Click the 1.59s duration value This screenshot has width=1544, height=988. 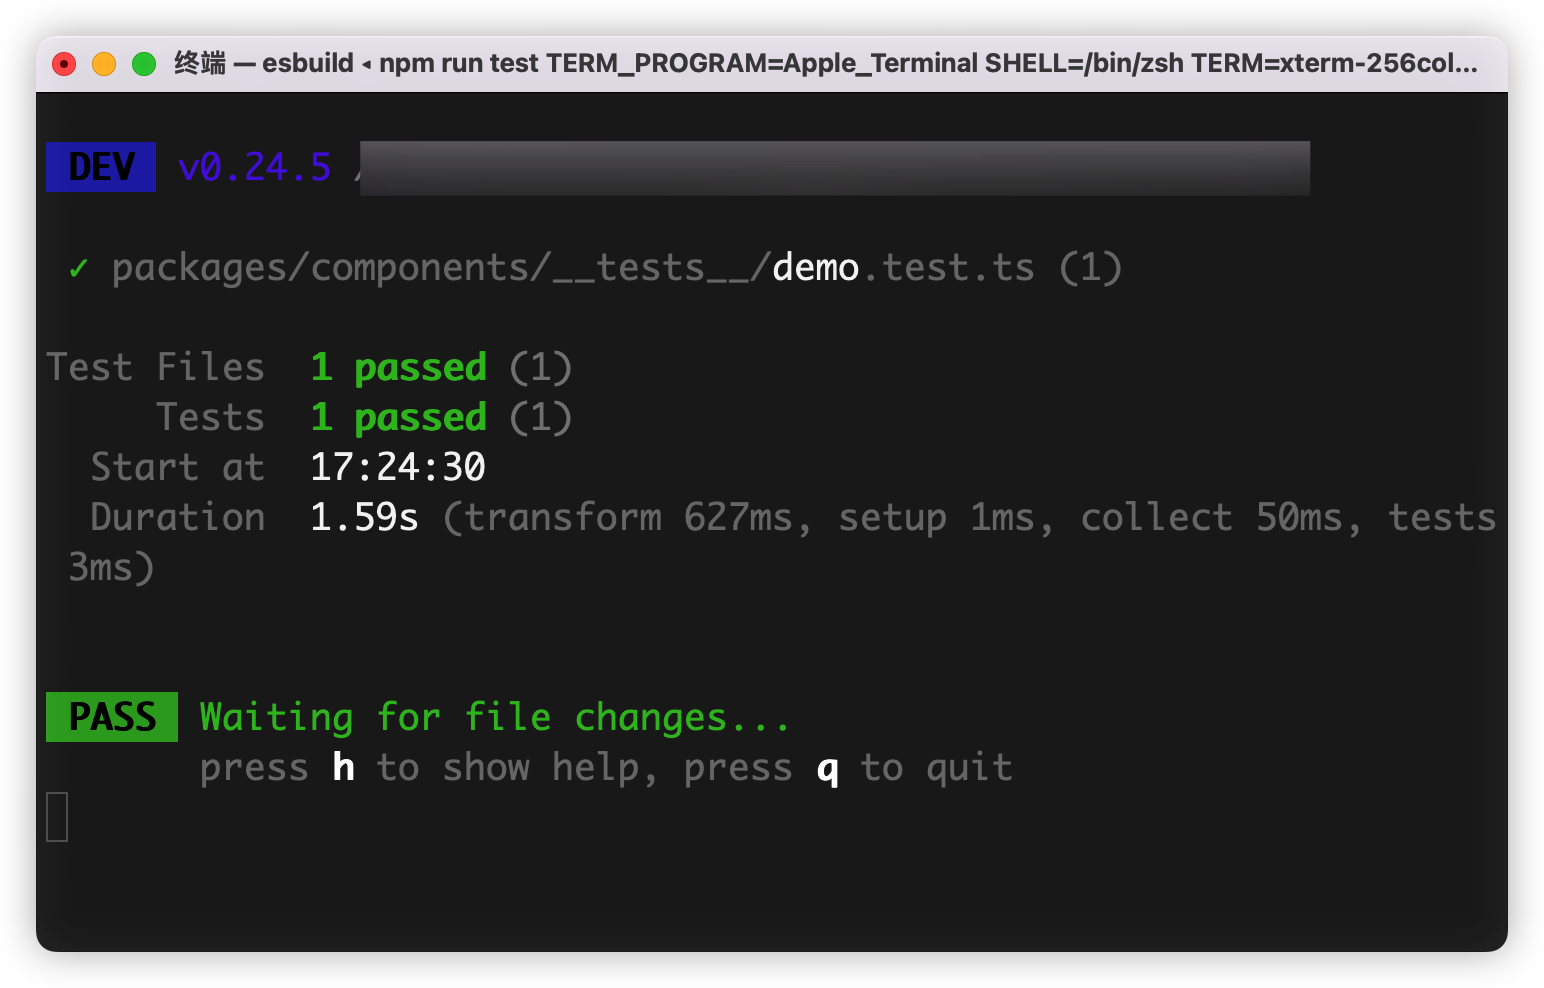pos(364,517)
